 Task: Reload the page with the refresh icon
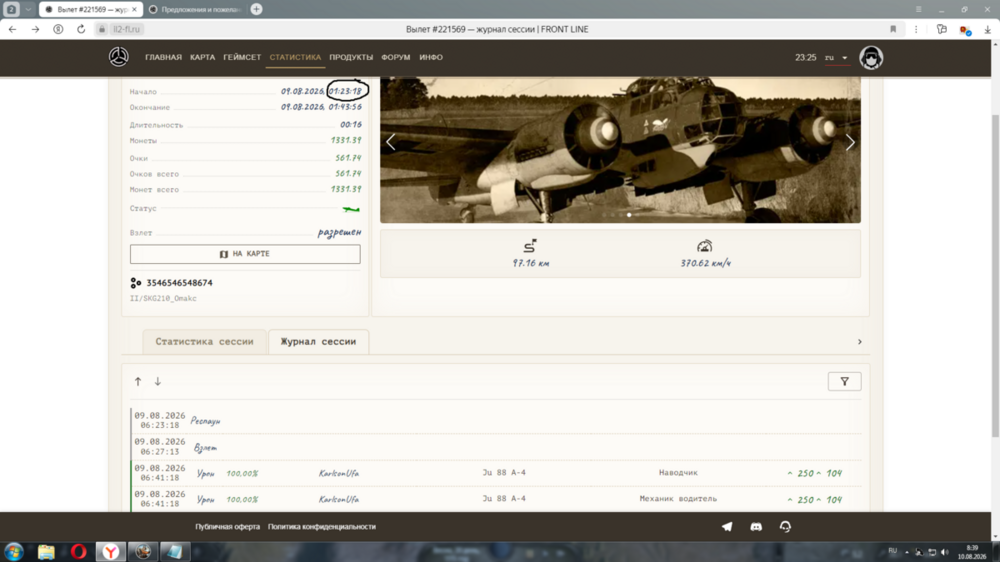pos(81,29)
